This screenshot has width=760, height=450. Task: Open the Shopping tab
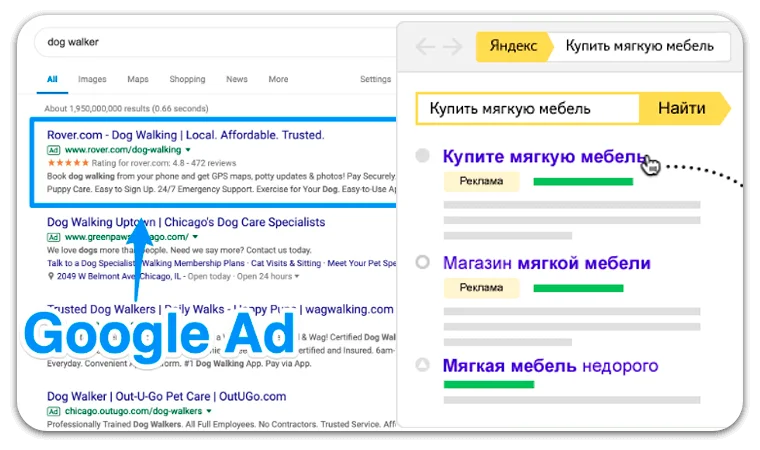click(x=187, y=79)
